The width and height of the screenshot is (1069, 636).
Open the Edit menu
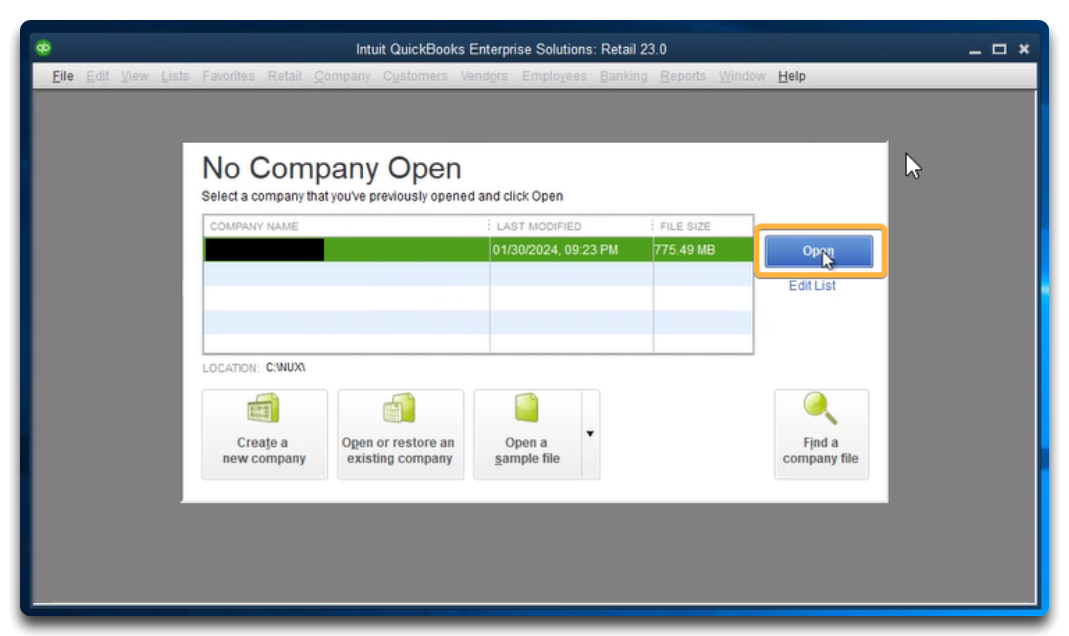tap(97, 76)
